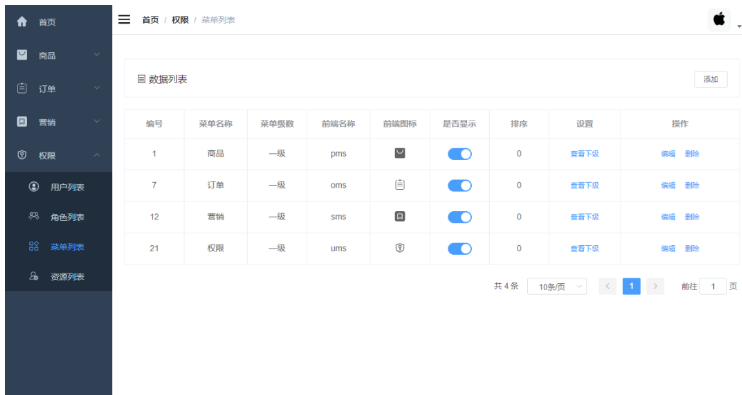Click the home icon in the sidebar
The height and width of the screenshot is (395, 742).
22,21
